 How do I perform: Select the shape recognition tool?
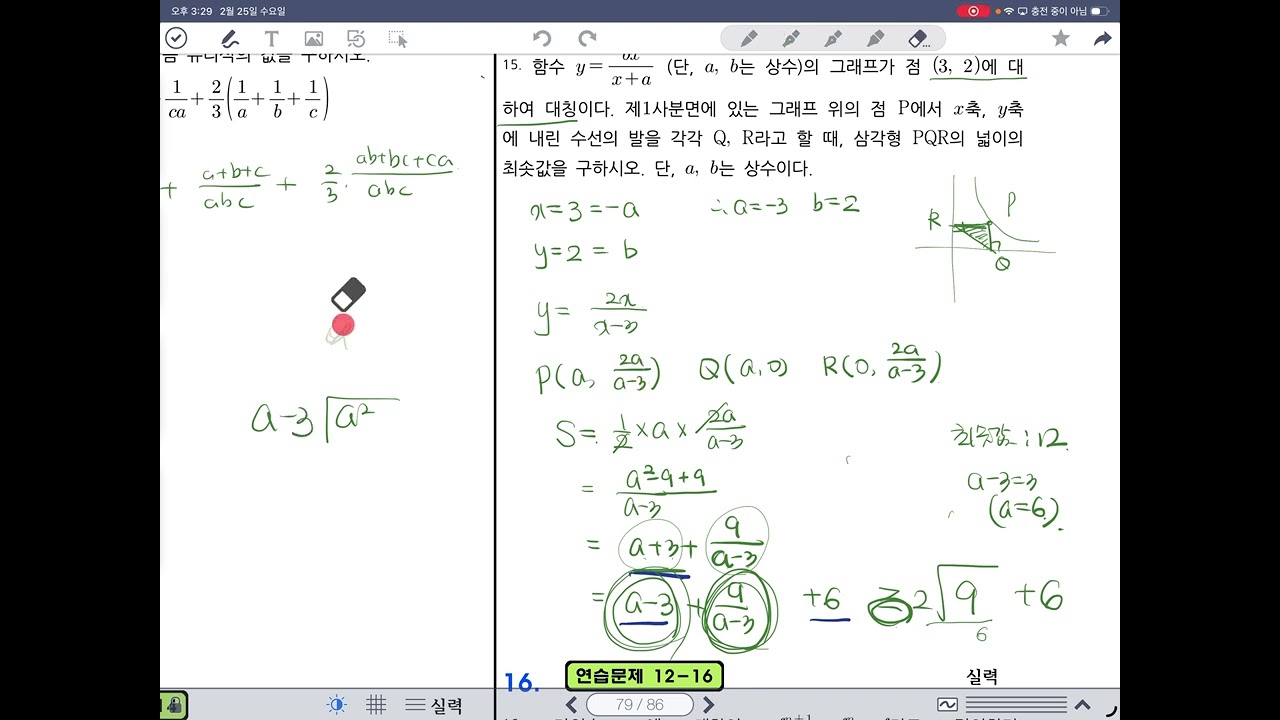[356, 39]
